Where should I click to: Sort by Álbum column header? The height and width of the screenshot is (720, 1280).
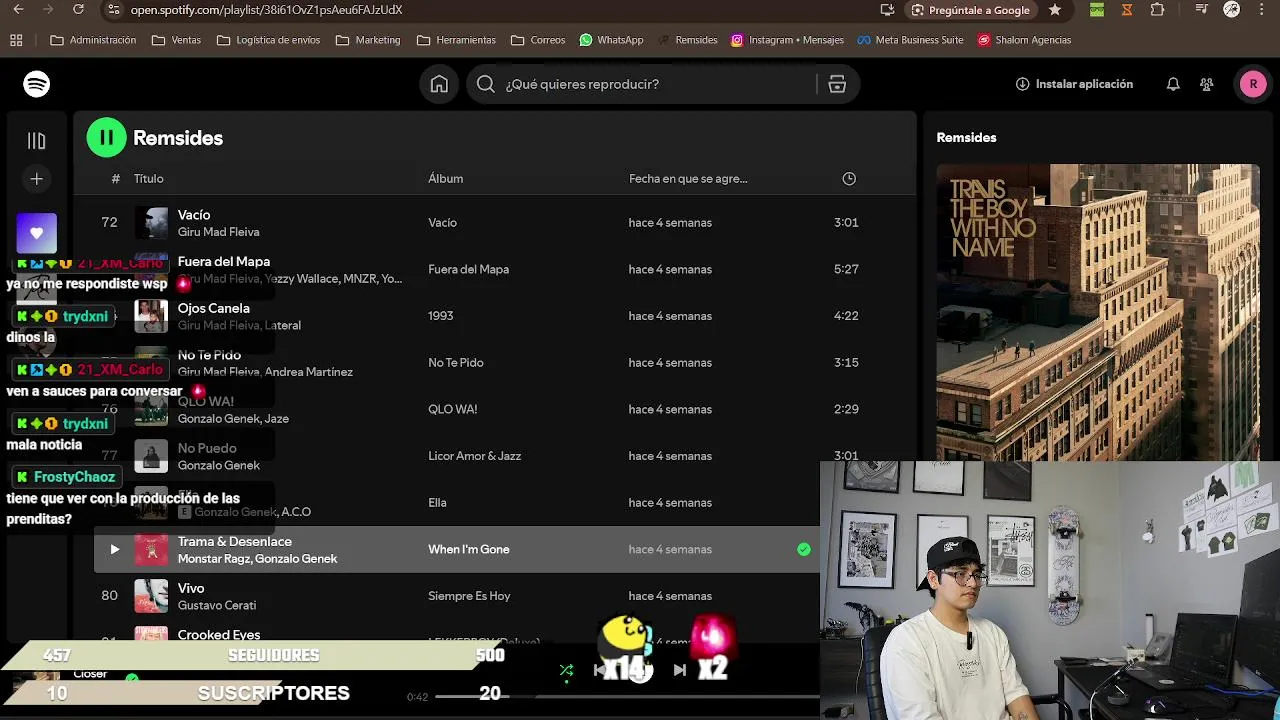(x=445, y=179)
